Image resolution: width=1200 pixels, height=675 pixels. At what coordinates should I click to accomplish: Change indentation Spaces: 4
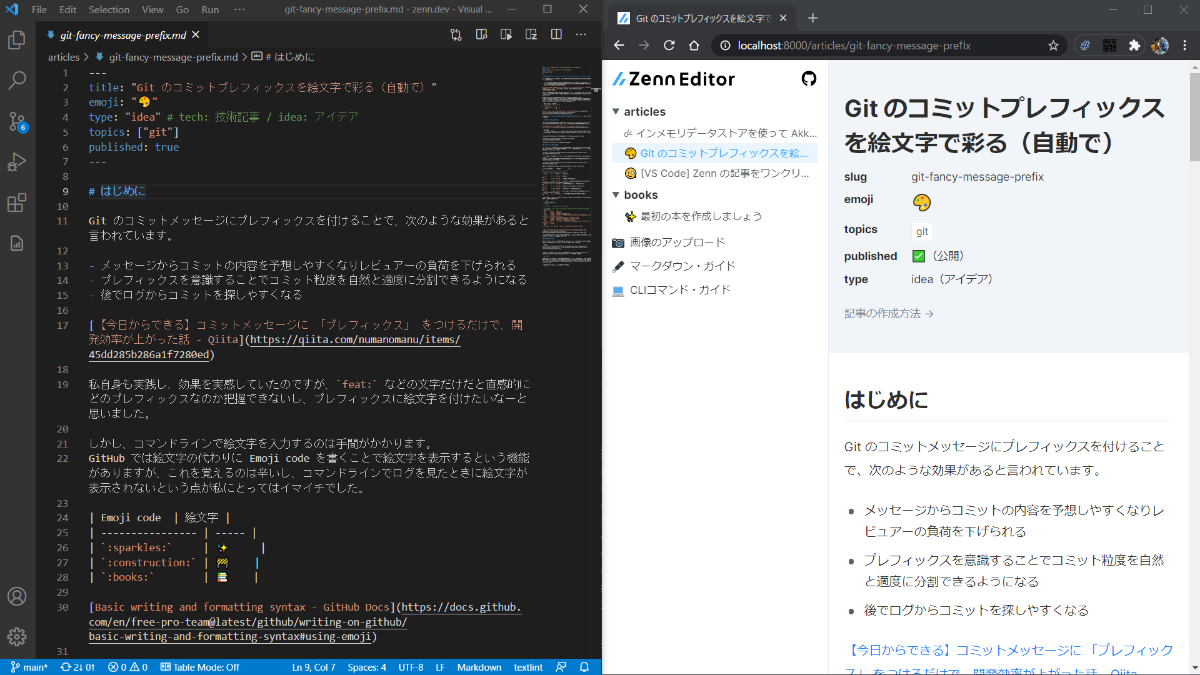pos(367,667)
